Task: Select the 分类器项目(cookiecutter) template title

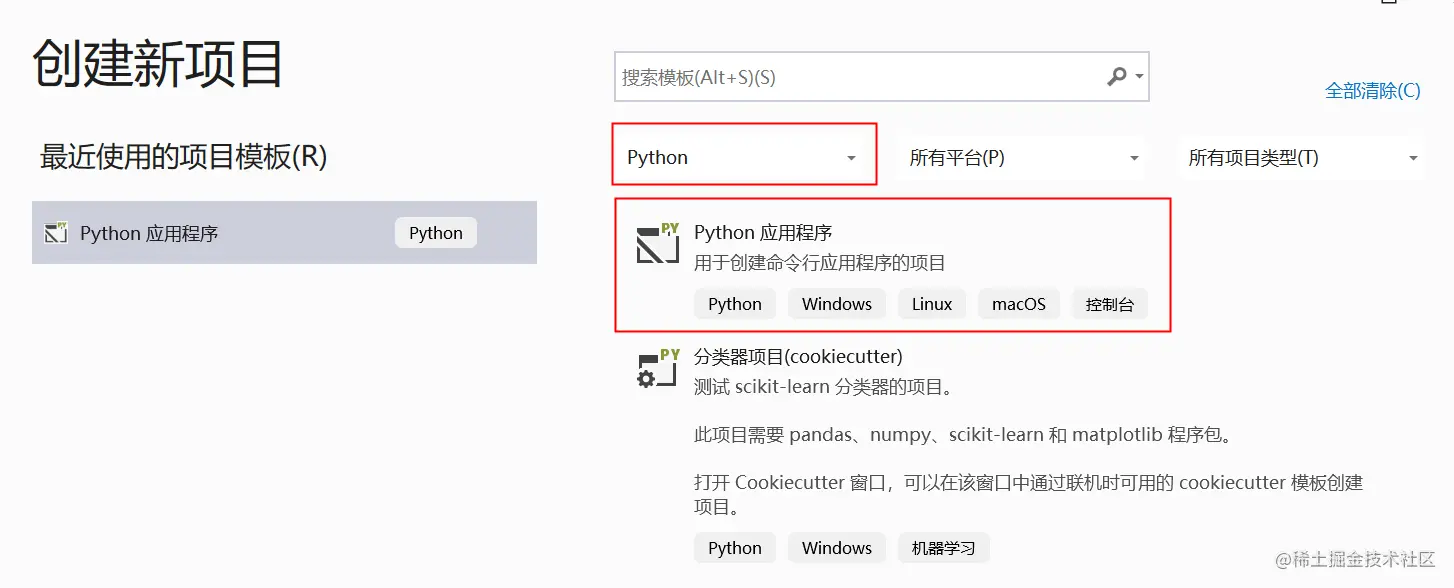Action: [798, 357]
